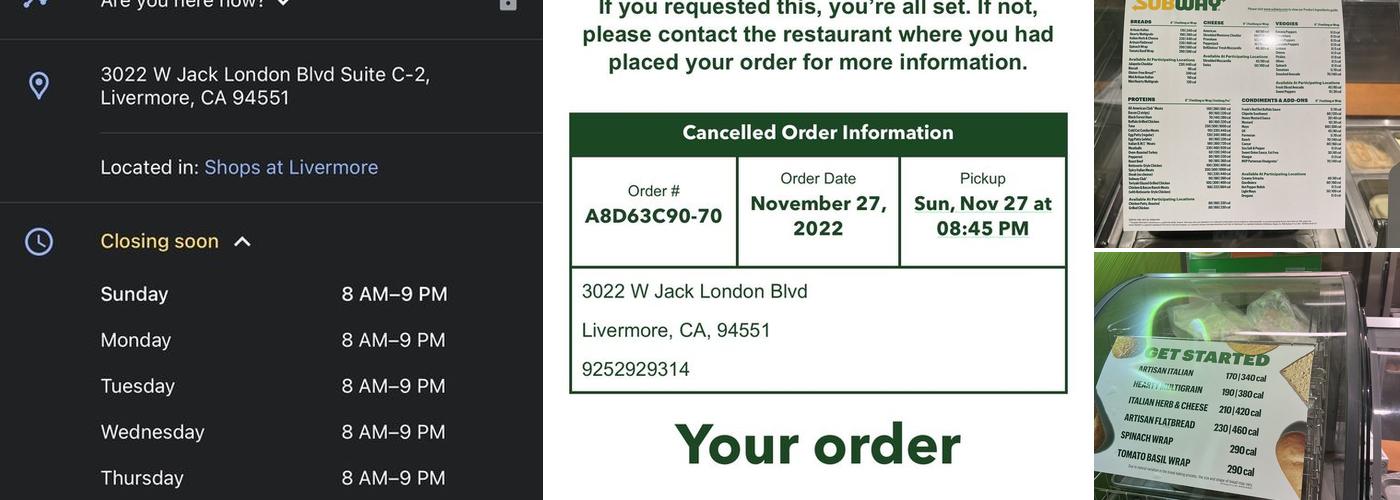Image resolution: width=1400 pixels, height=500 pixels.
Task: Click the Tuesday hours entry
Action: [273, 386]
